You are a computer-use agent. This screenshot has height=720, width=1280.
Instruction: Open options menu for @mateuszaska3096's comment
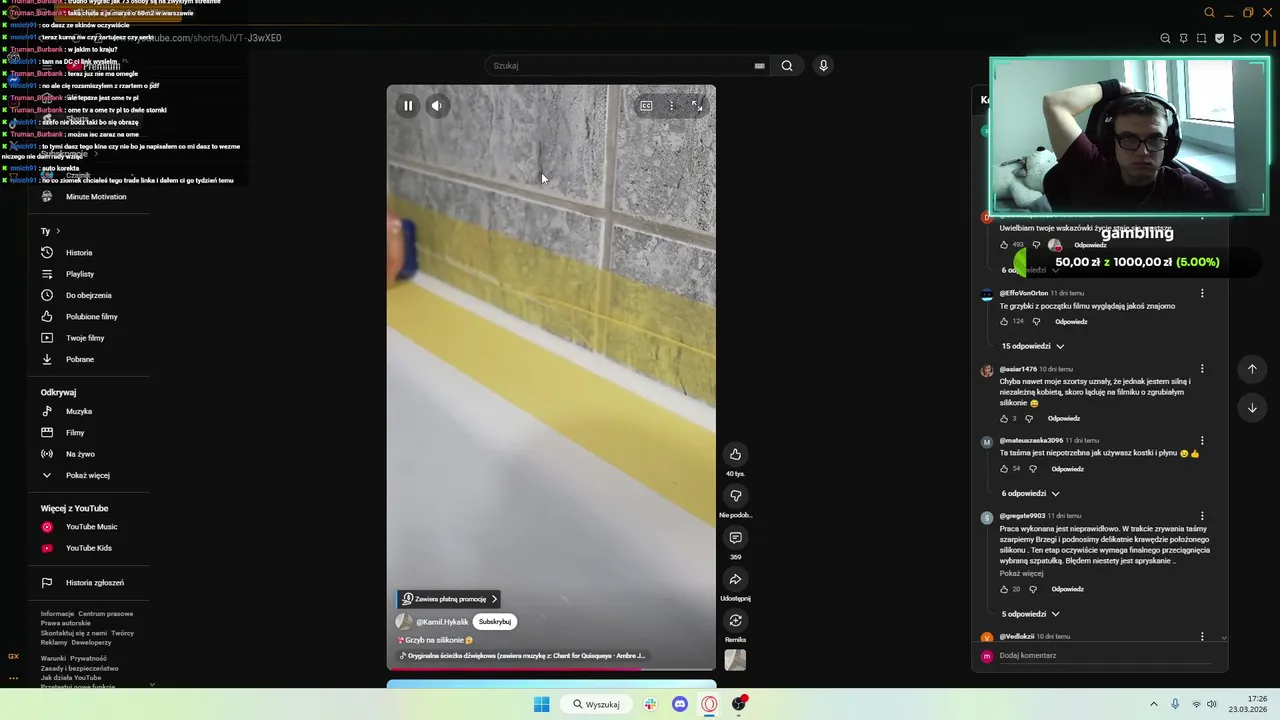(x=1202, y=441)
